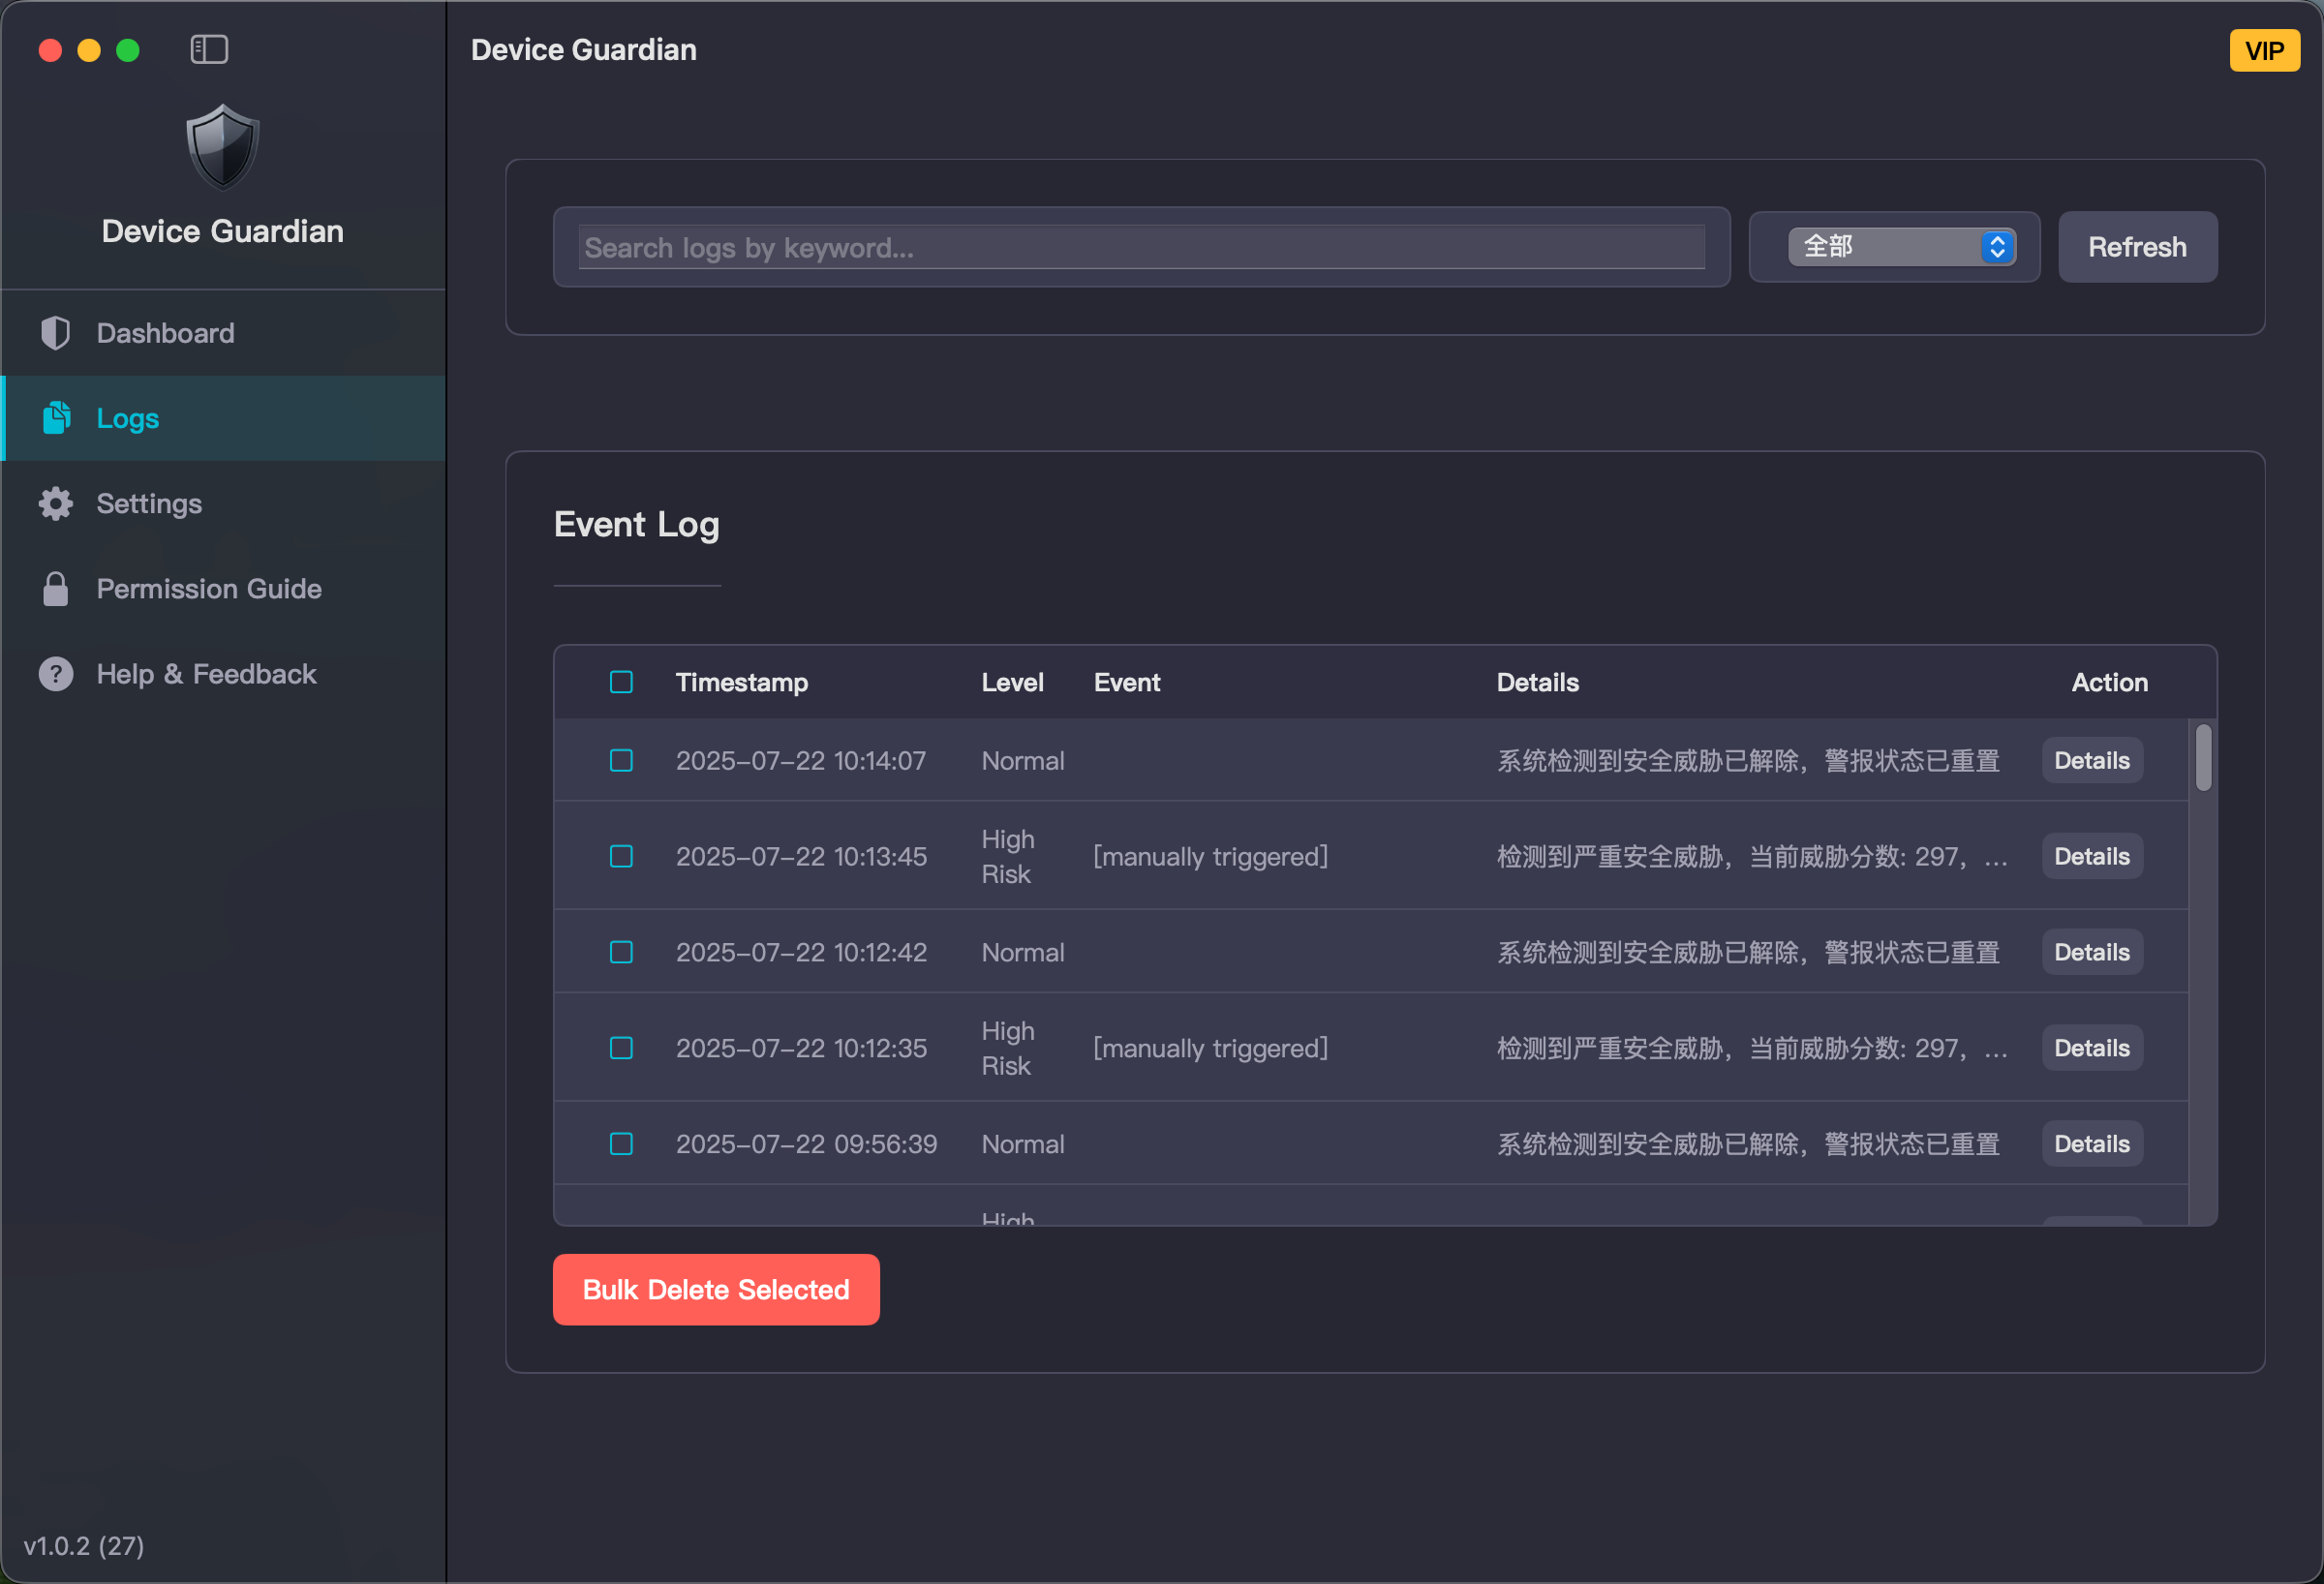This screenshot has height=1584, width=2324.
Task: Open the 全部 level filter dropdown
Action: point(1901,247)
